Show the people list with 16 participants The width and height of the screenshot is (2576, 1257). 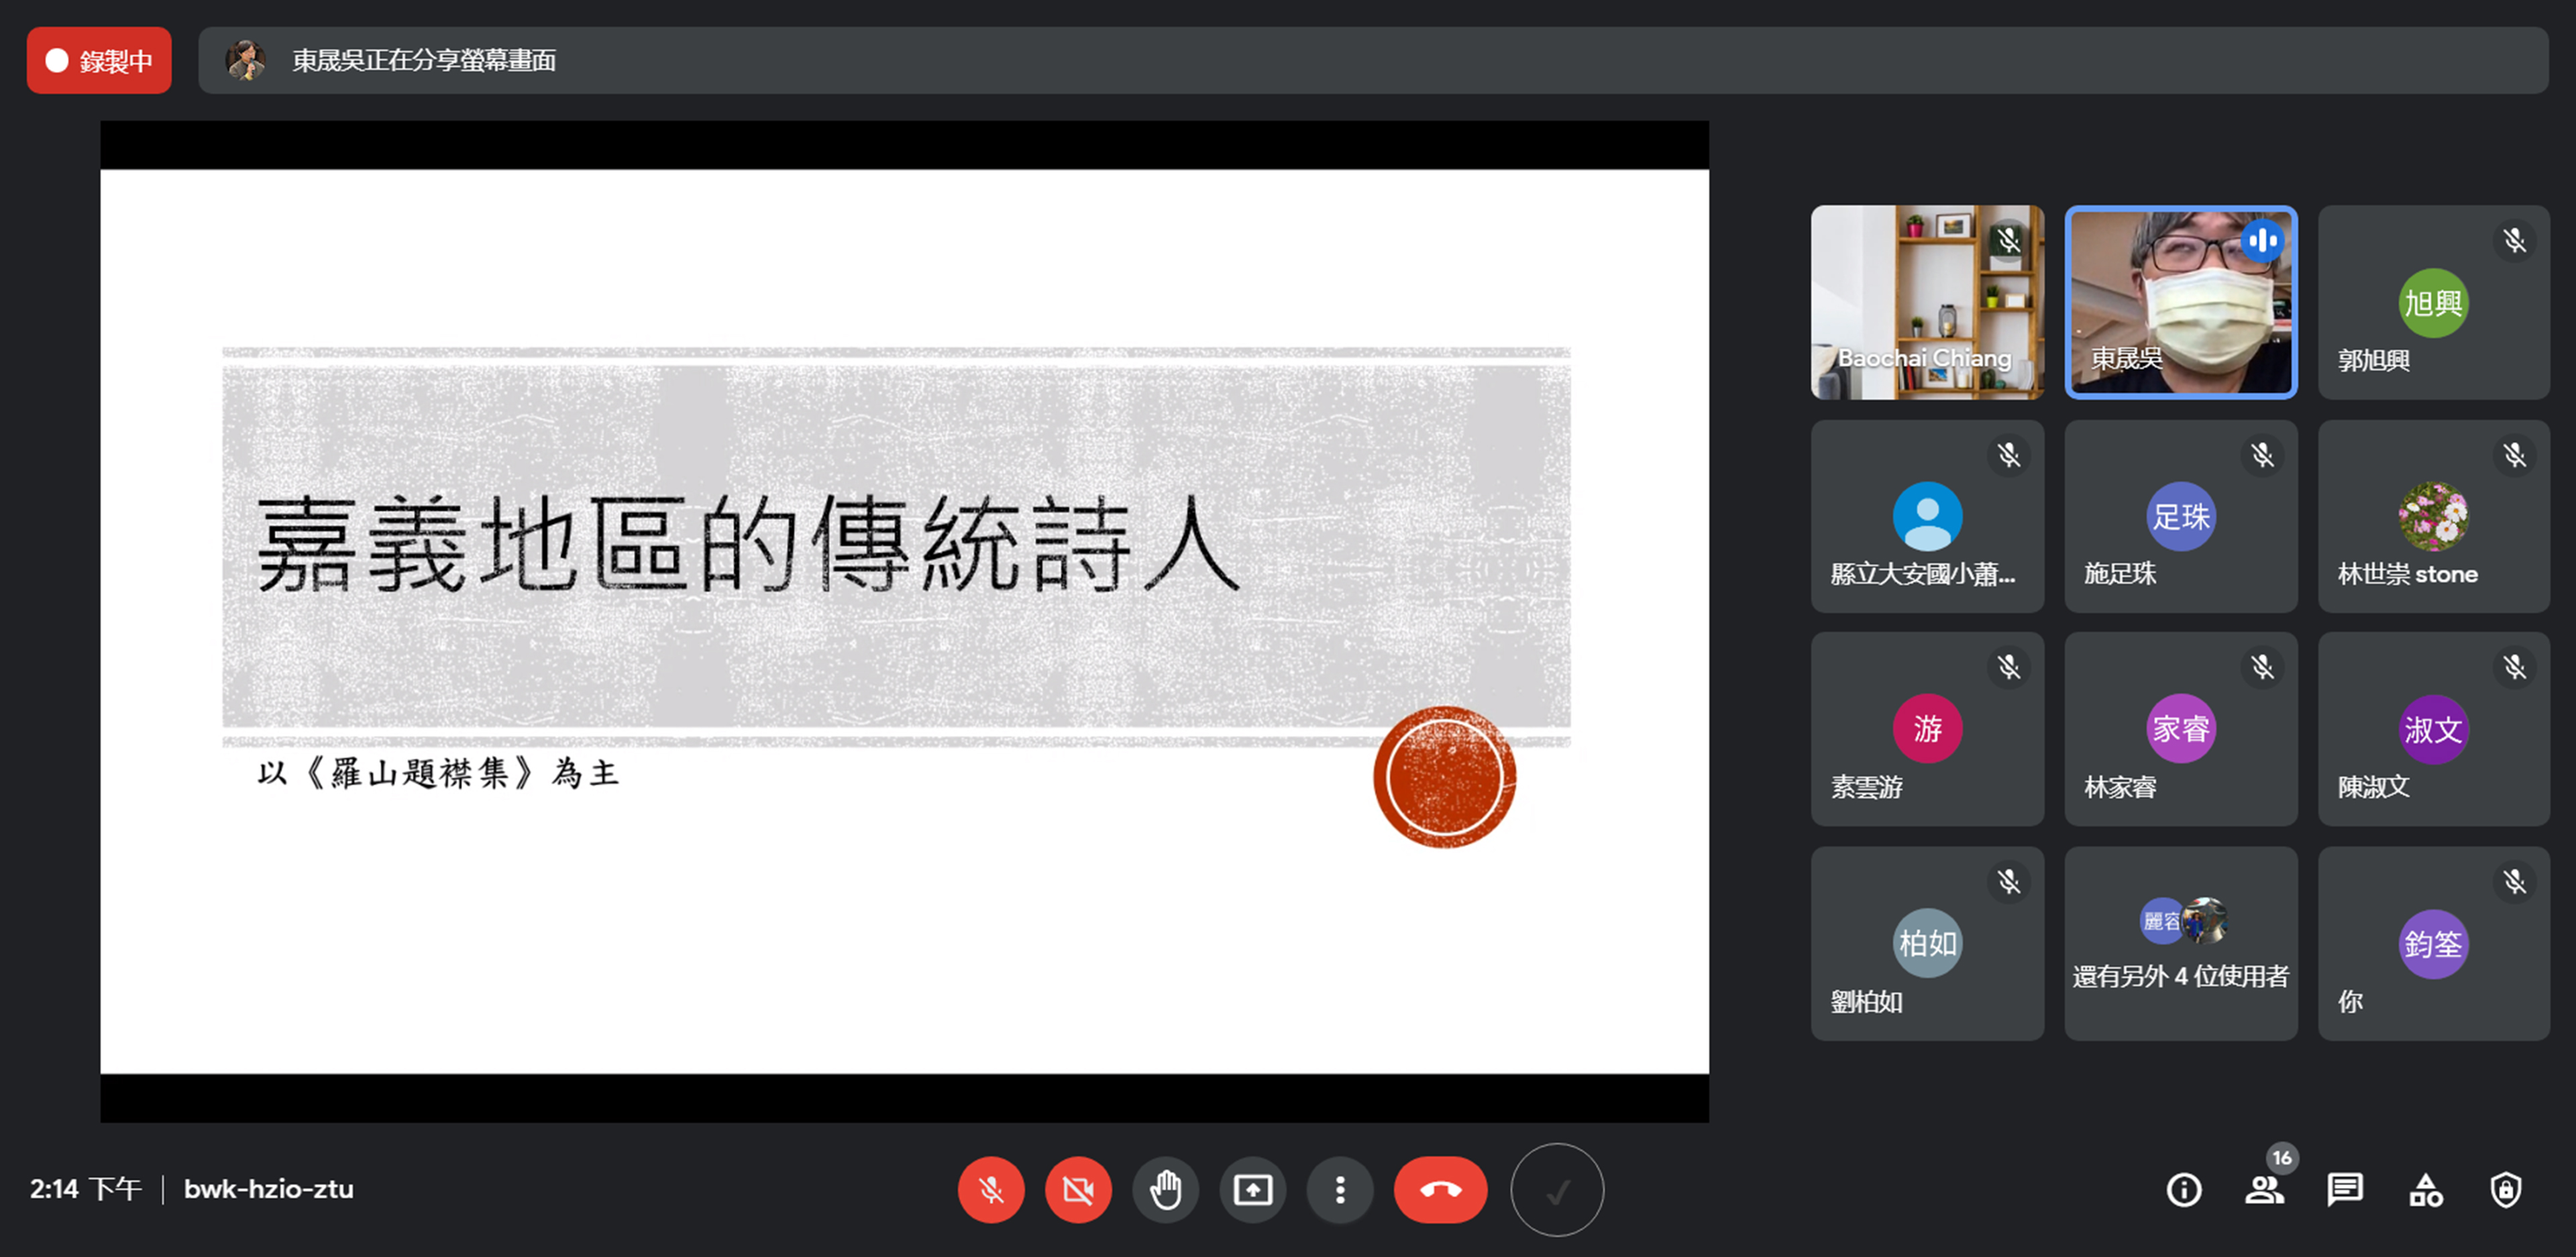pos(2264,1190)
